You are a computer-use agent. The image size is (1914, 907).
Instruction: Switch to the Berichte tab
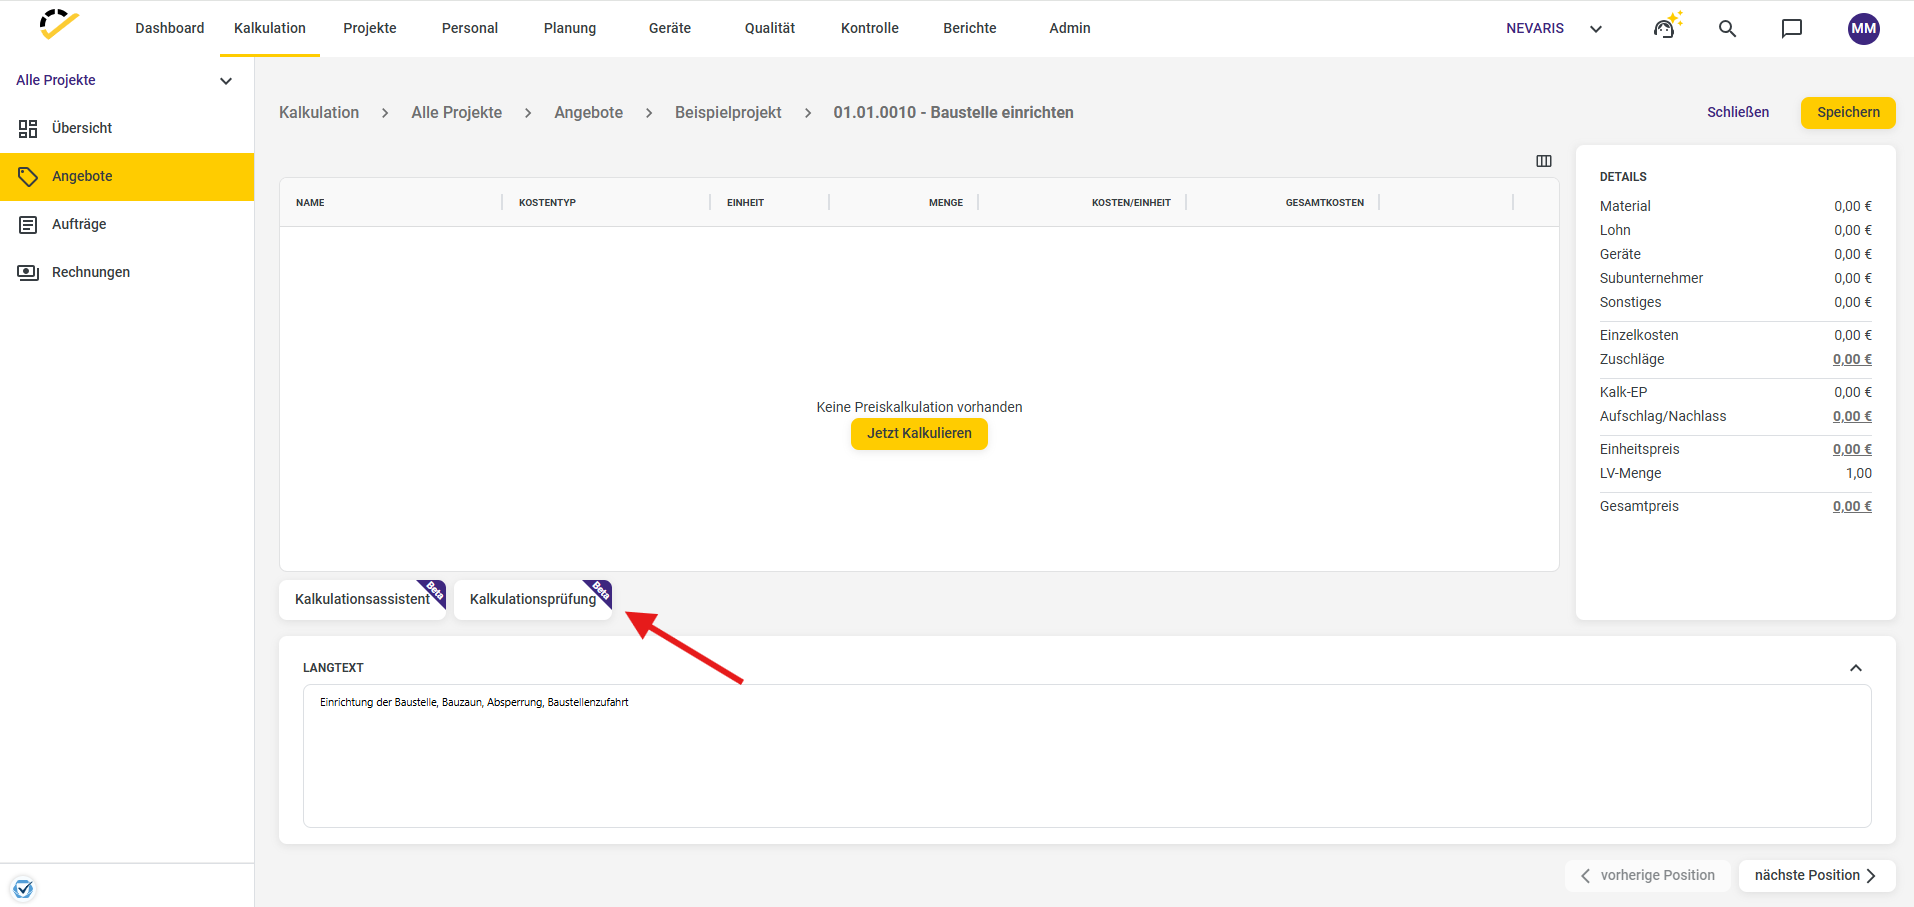pos(970,28)
